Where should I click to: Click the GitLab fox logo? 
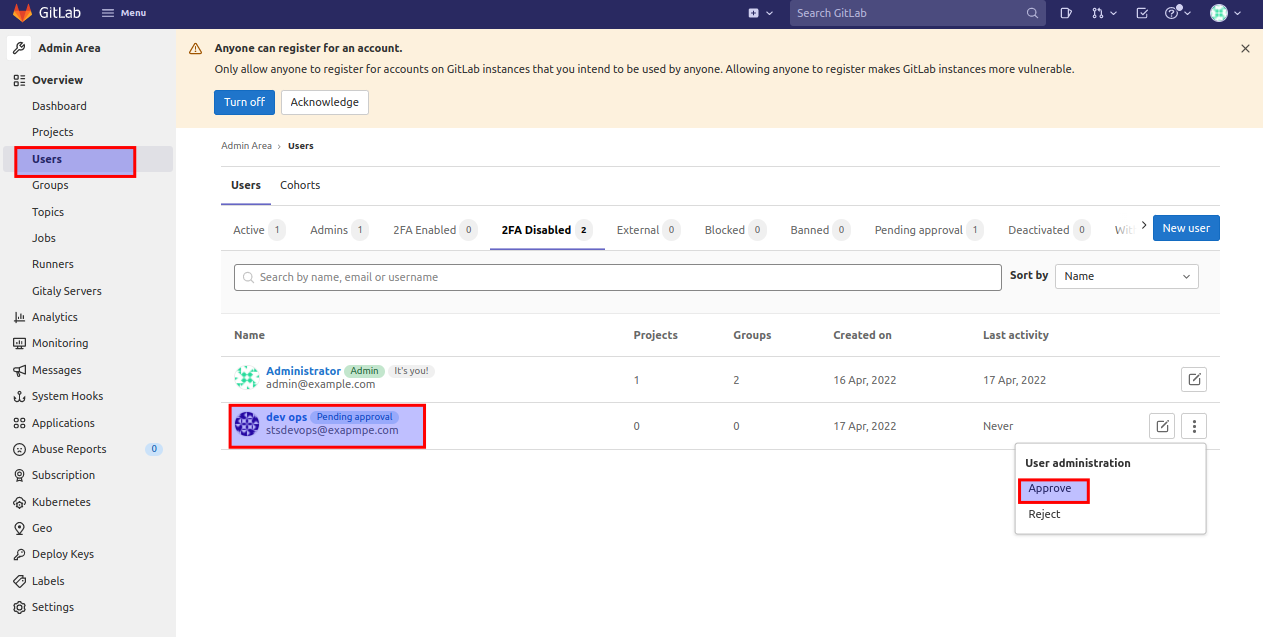click(22, 13)
